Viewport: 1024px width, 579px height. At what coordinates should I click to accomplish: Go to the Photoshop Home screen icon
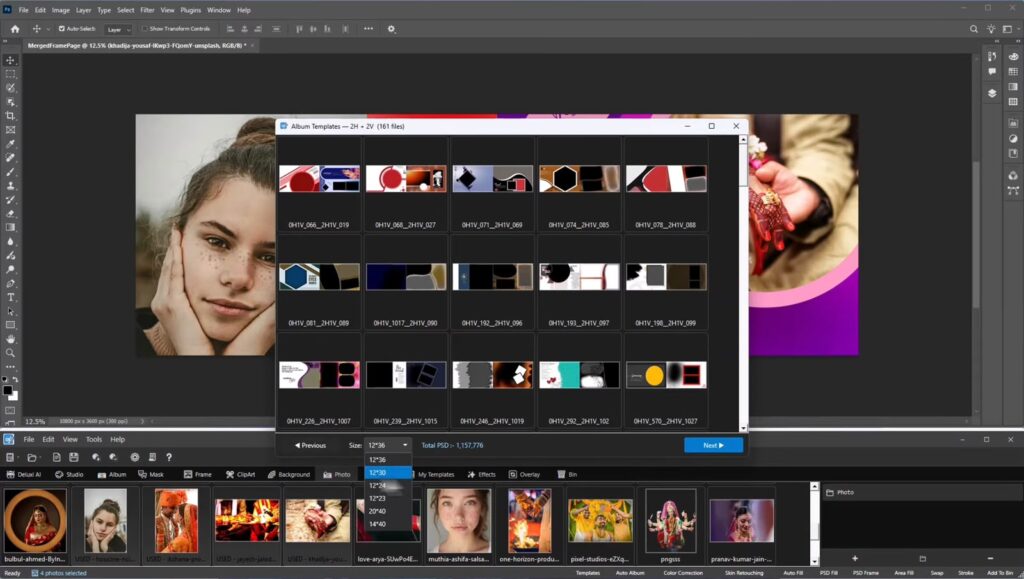pos(15,29)
